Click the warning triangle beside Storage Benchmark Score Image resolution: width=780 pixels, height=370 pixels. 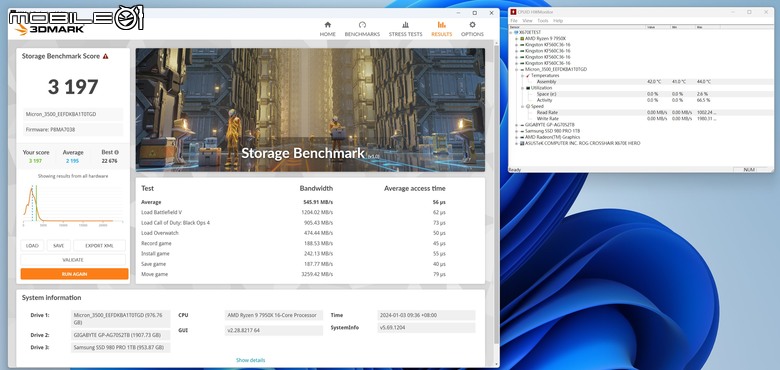(x=105, y=57)
